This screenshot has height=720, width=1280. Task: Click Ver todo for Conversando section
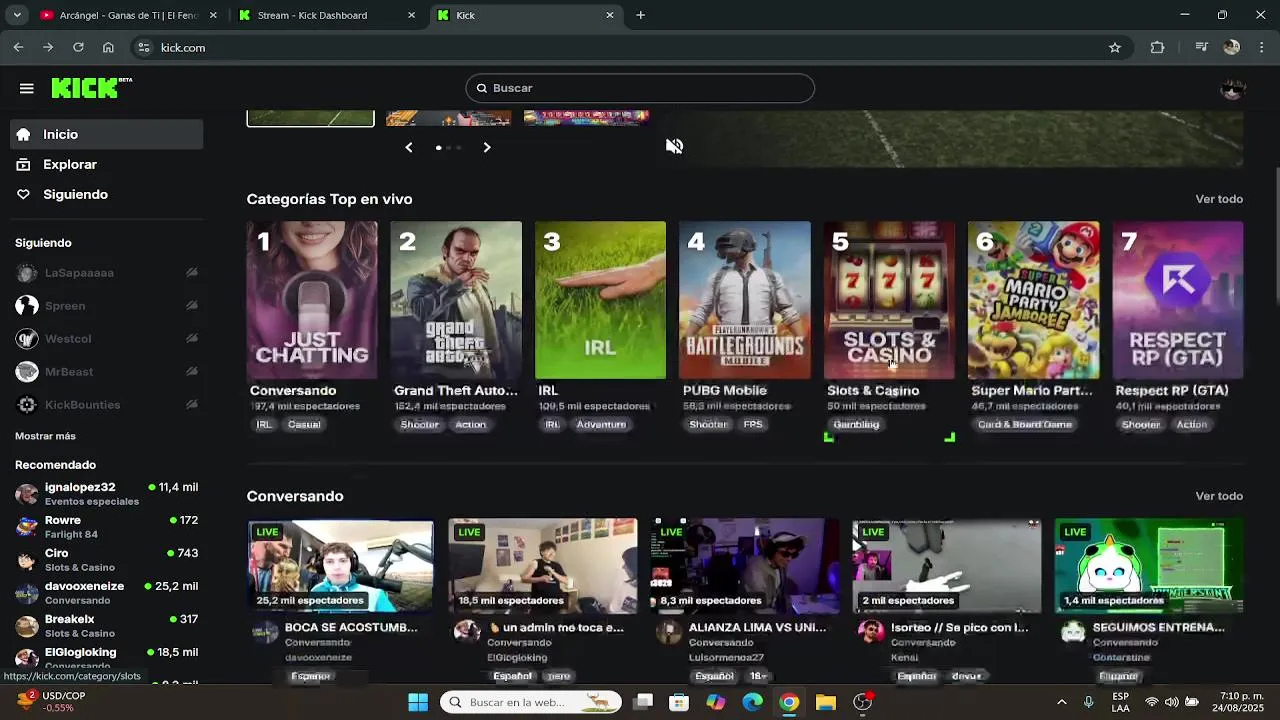point(1219,496)
